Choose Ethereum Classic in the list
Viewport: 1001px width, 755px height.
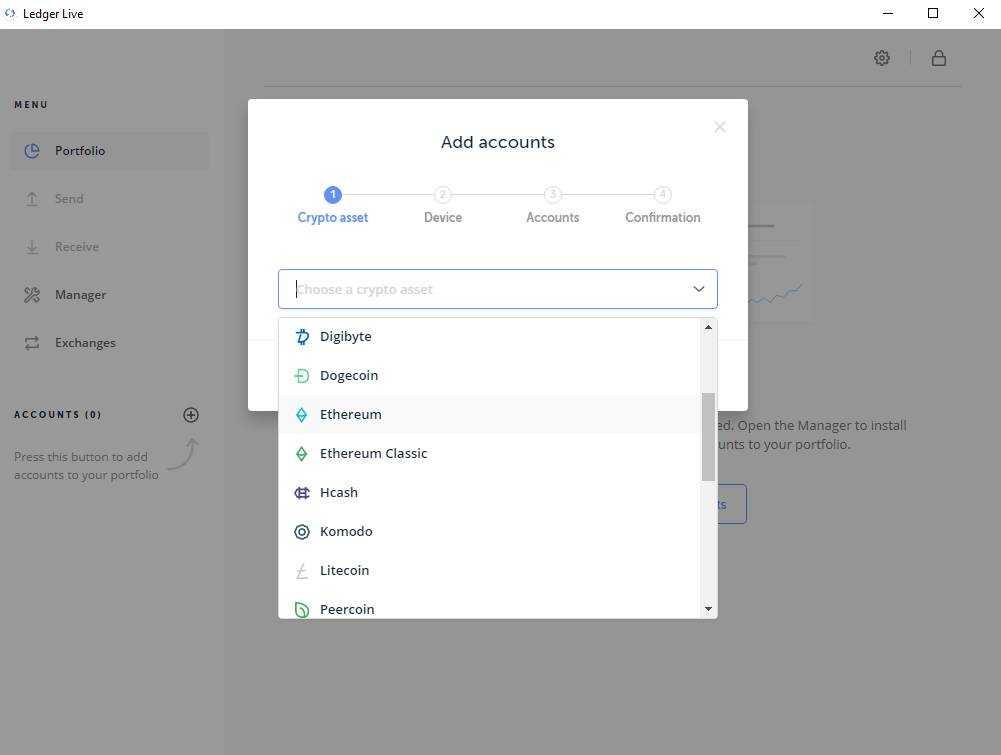[490, 453]
